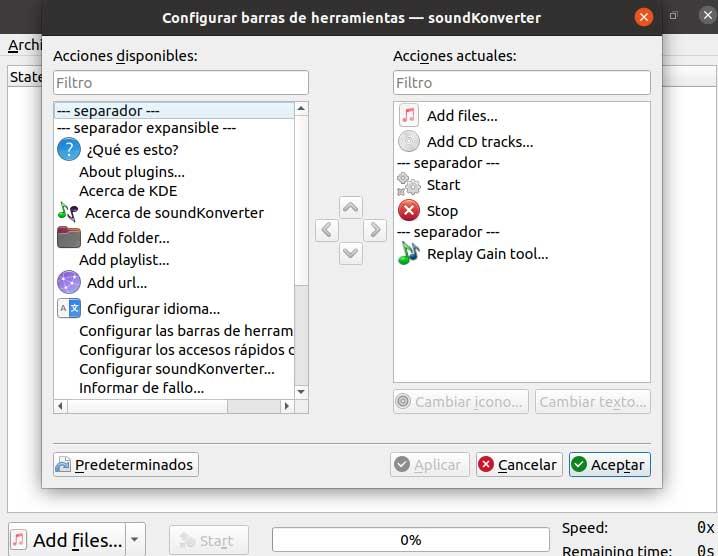Viewport: 718px width, 556px height.
Task: Select the 'Add CD tracks...' text label
Action: click(x=480, y=142)
